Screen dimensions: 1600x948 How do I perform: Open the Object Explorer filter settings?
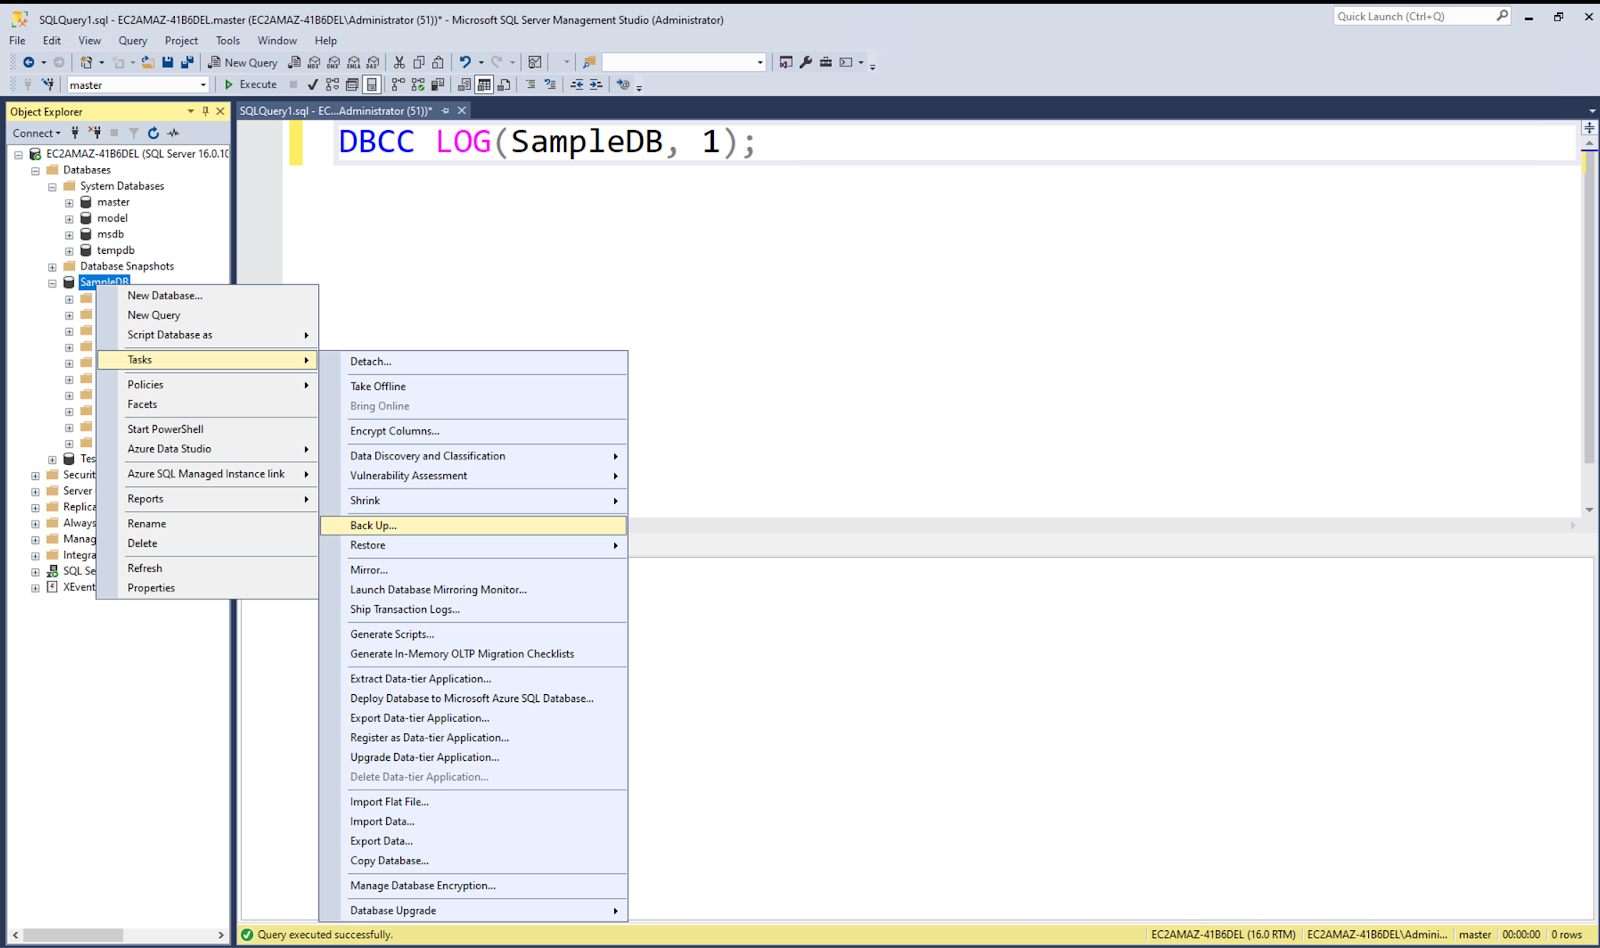(134, 133)
